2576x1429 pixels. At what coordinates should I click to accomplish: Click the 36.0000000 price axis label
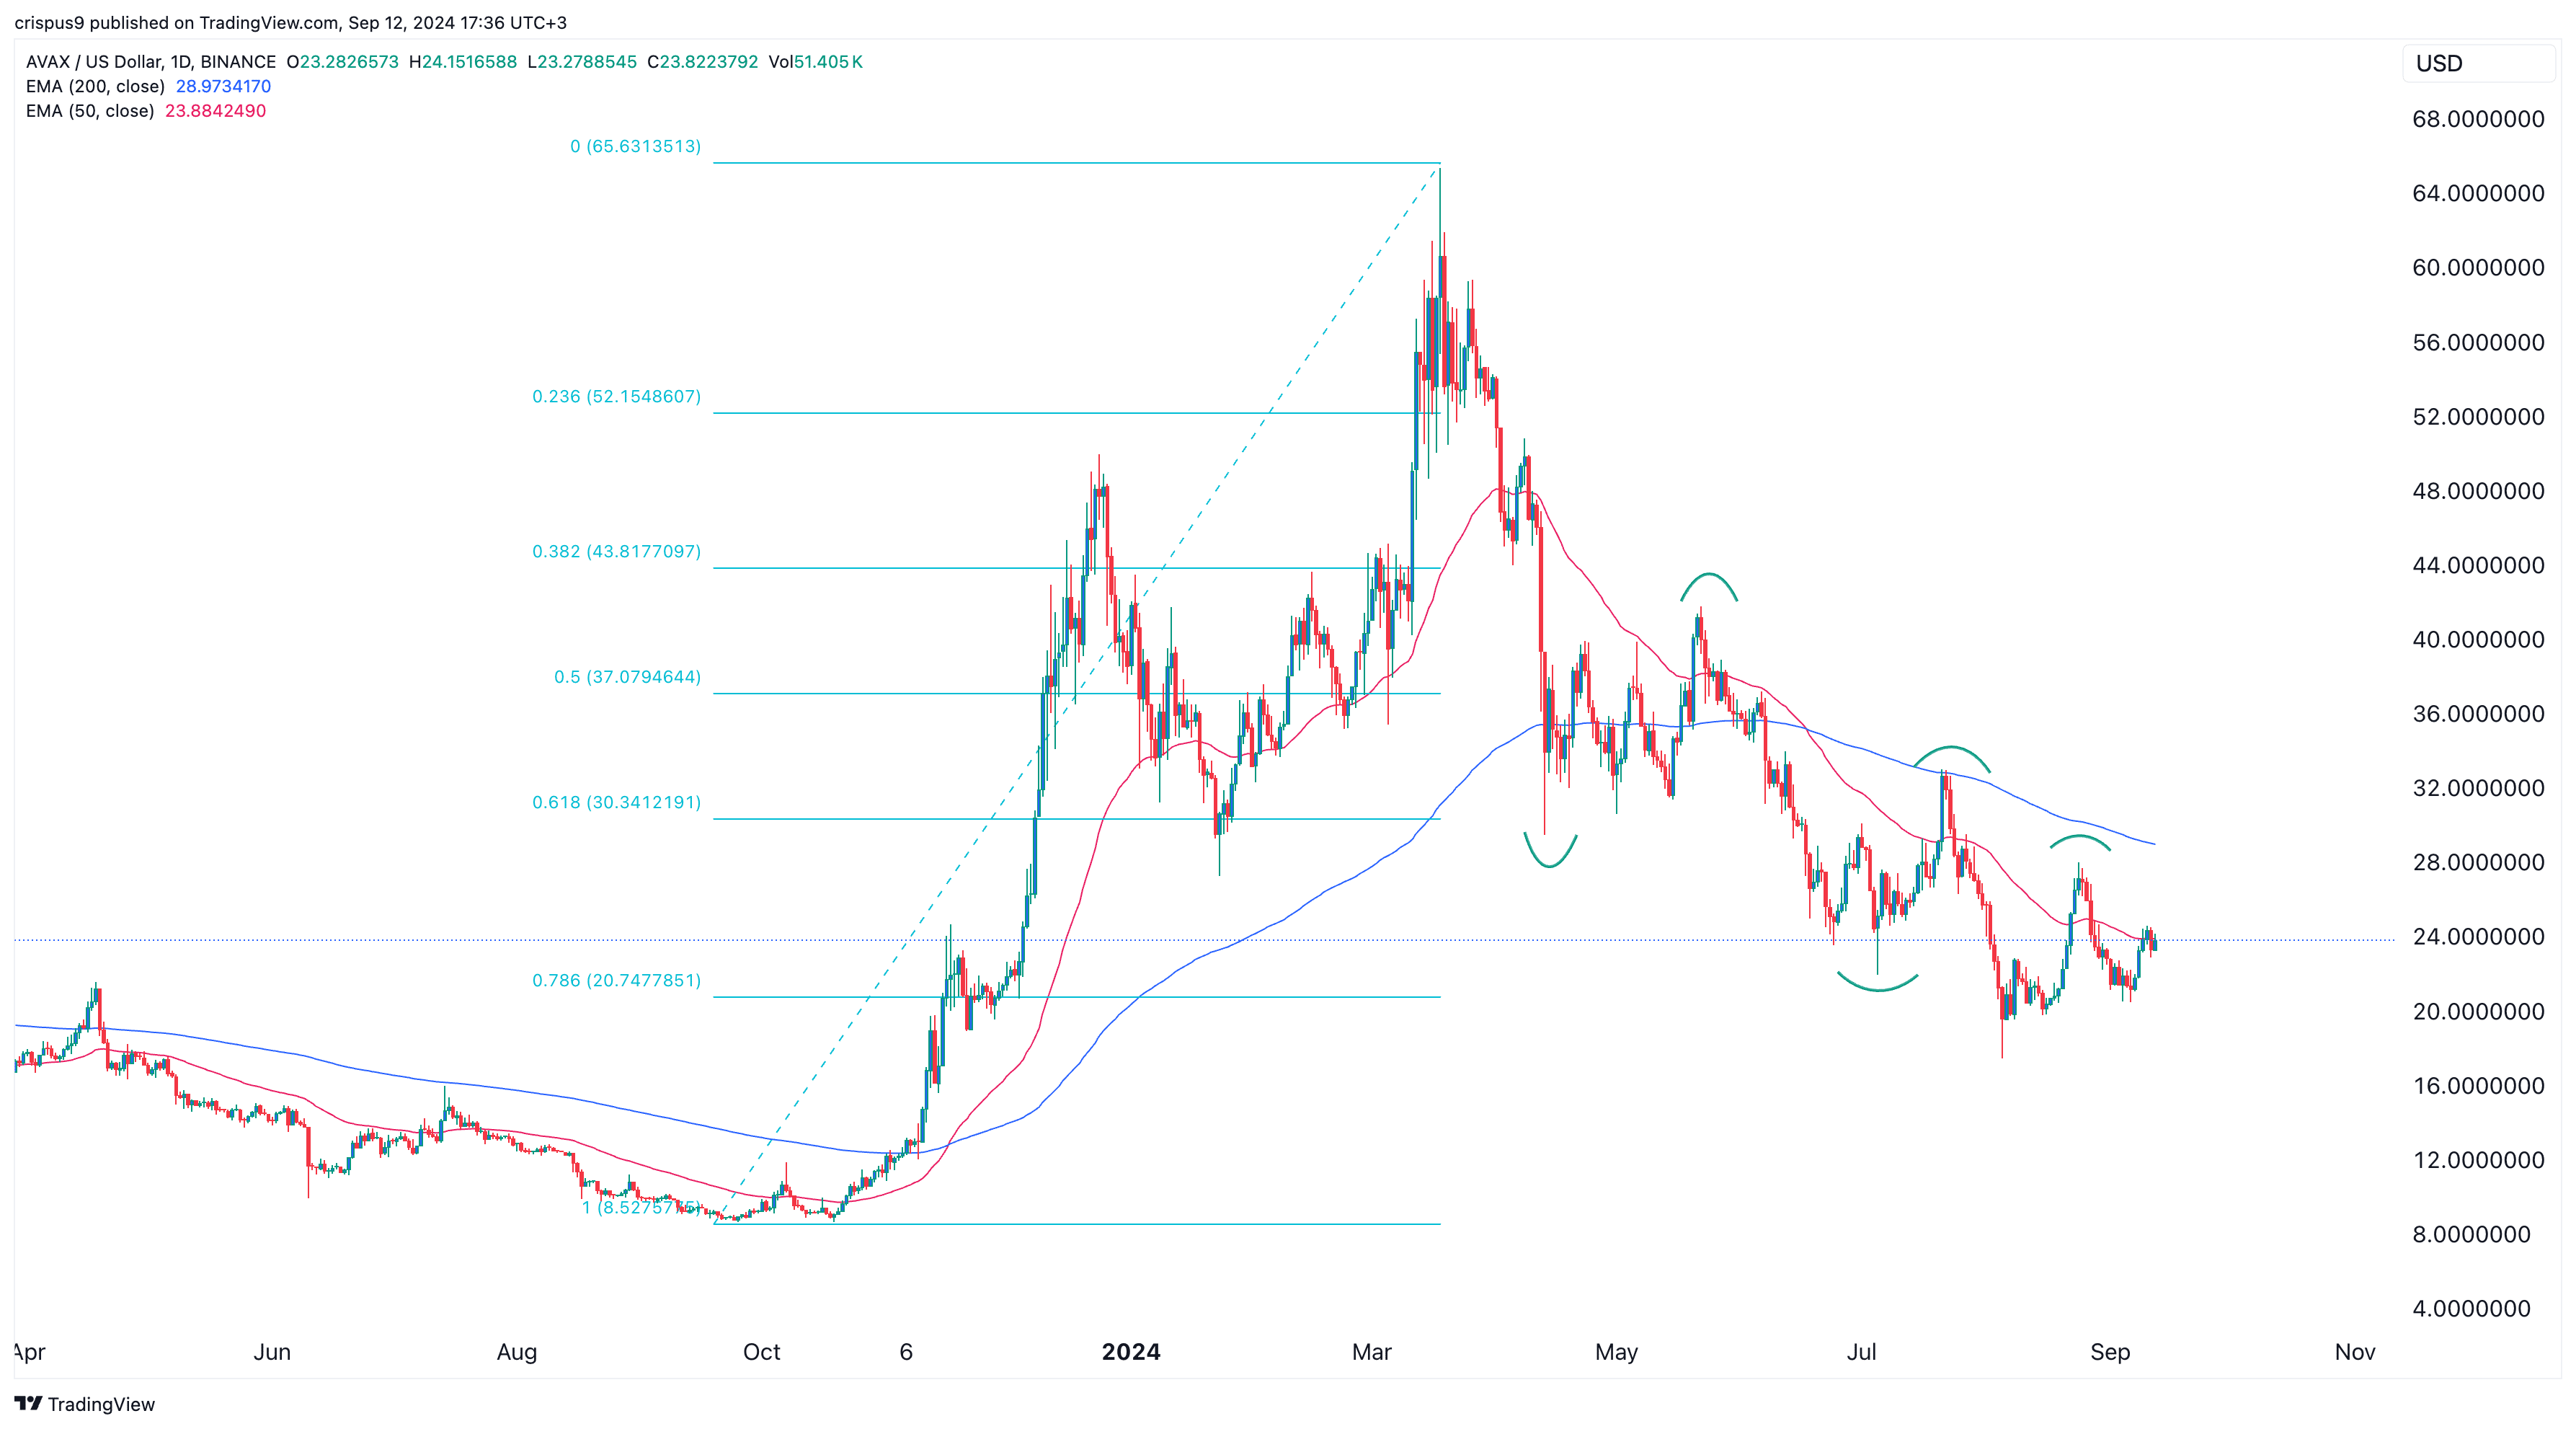pos(2478,713)
